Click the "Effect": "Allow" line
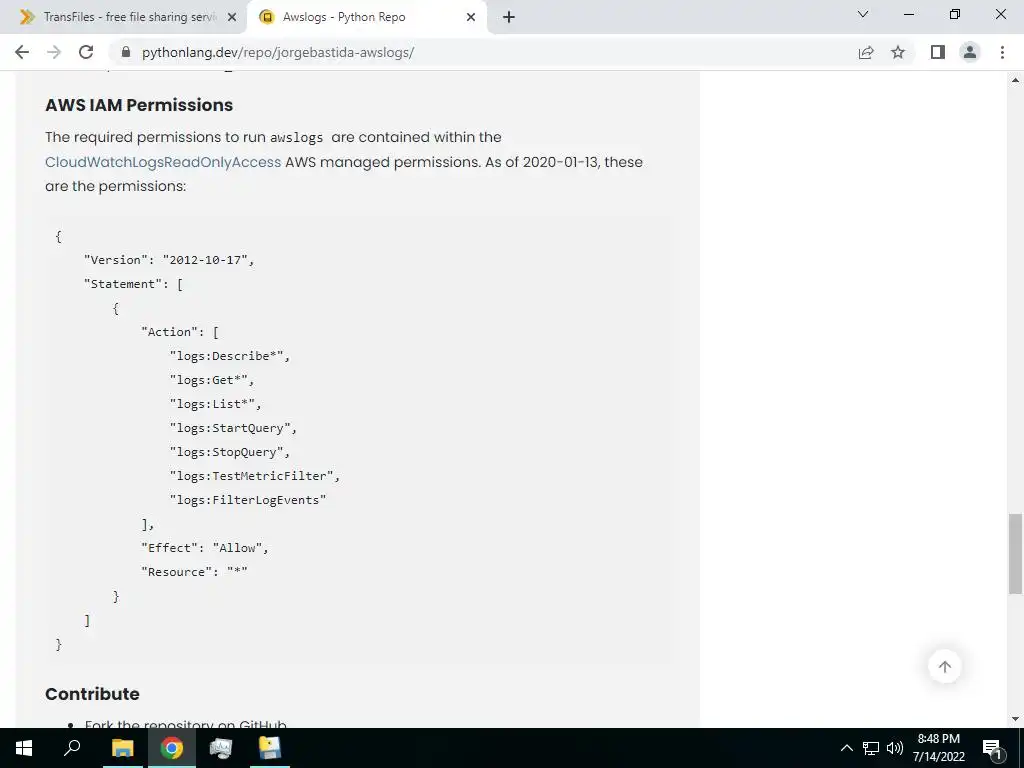 (205, 548)
